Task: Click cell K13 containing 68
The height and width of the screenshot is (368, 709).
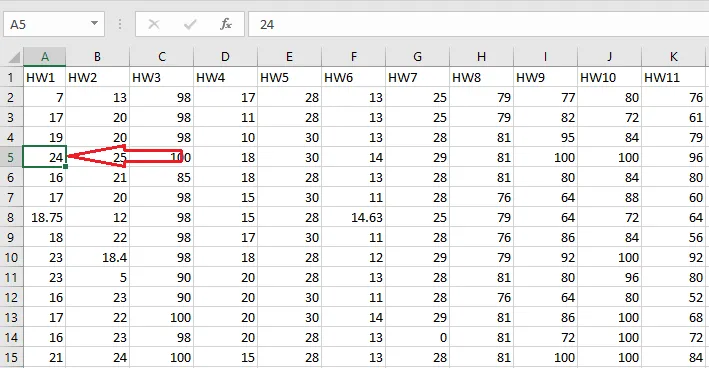Action: click(x=674, y=317)
